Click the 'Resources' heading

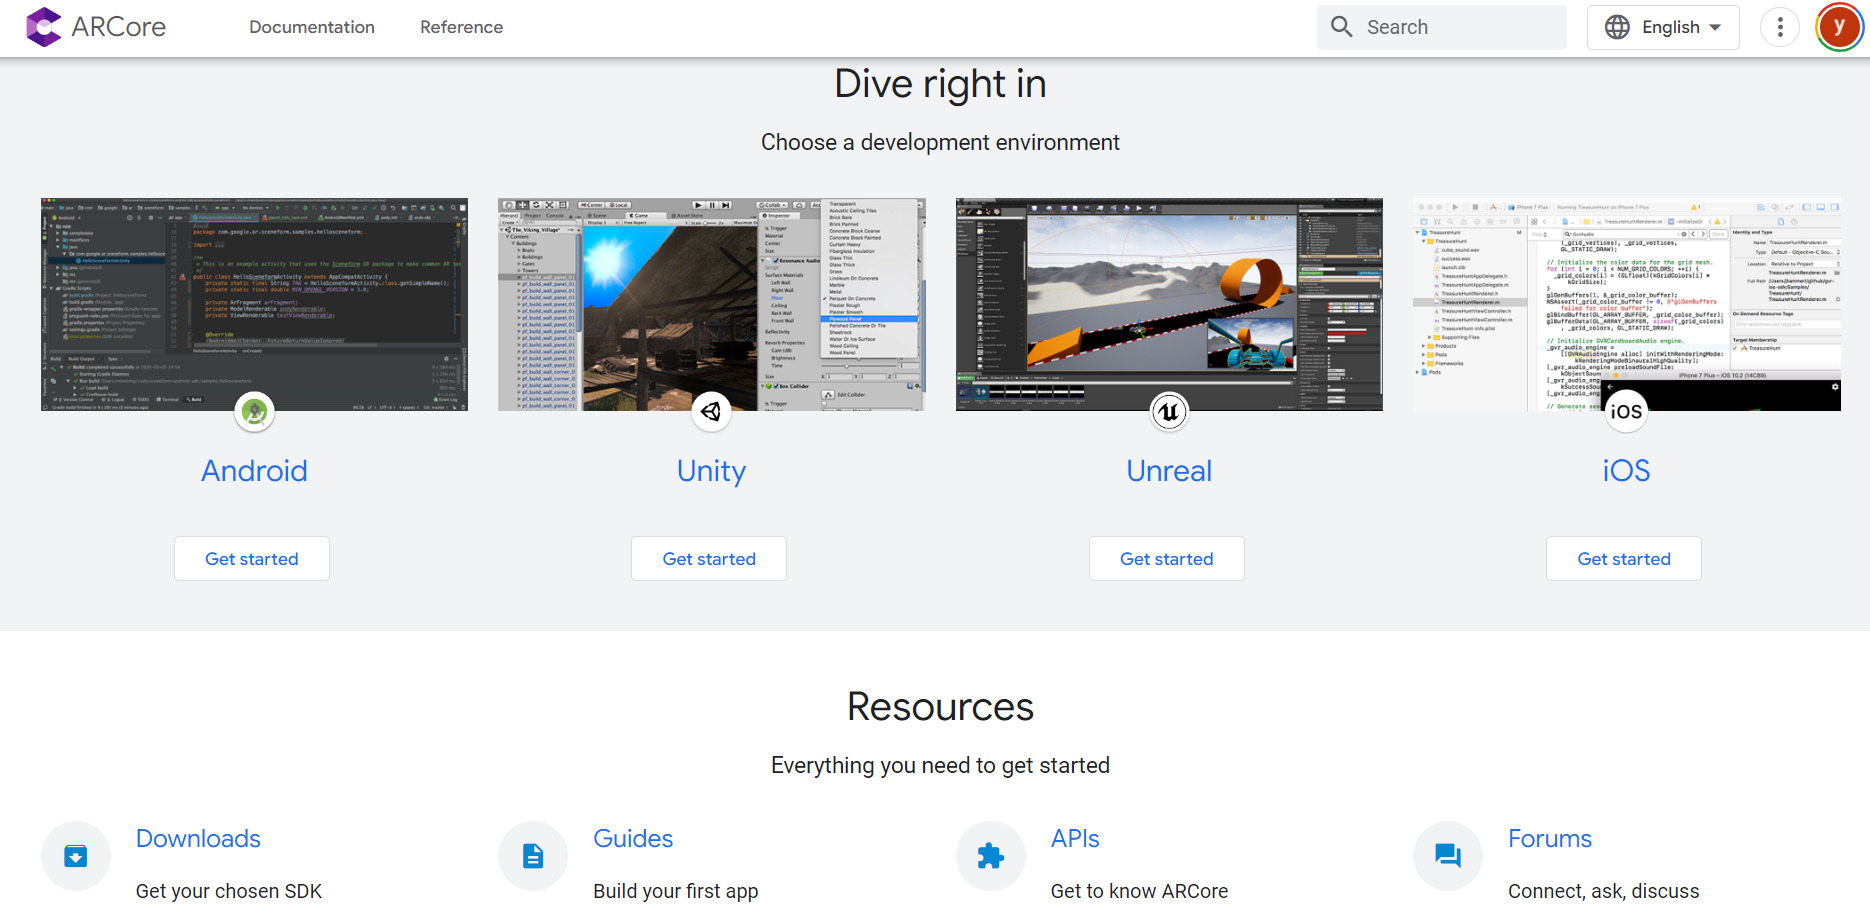pos(940,707)
